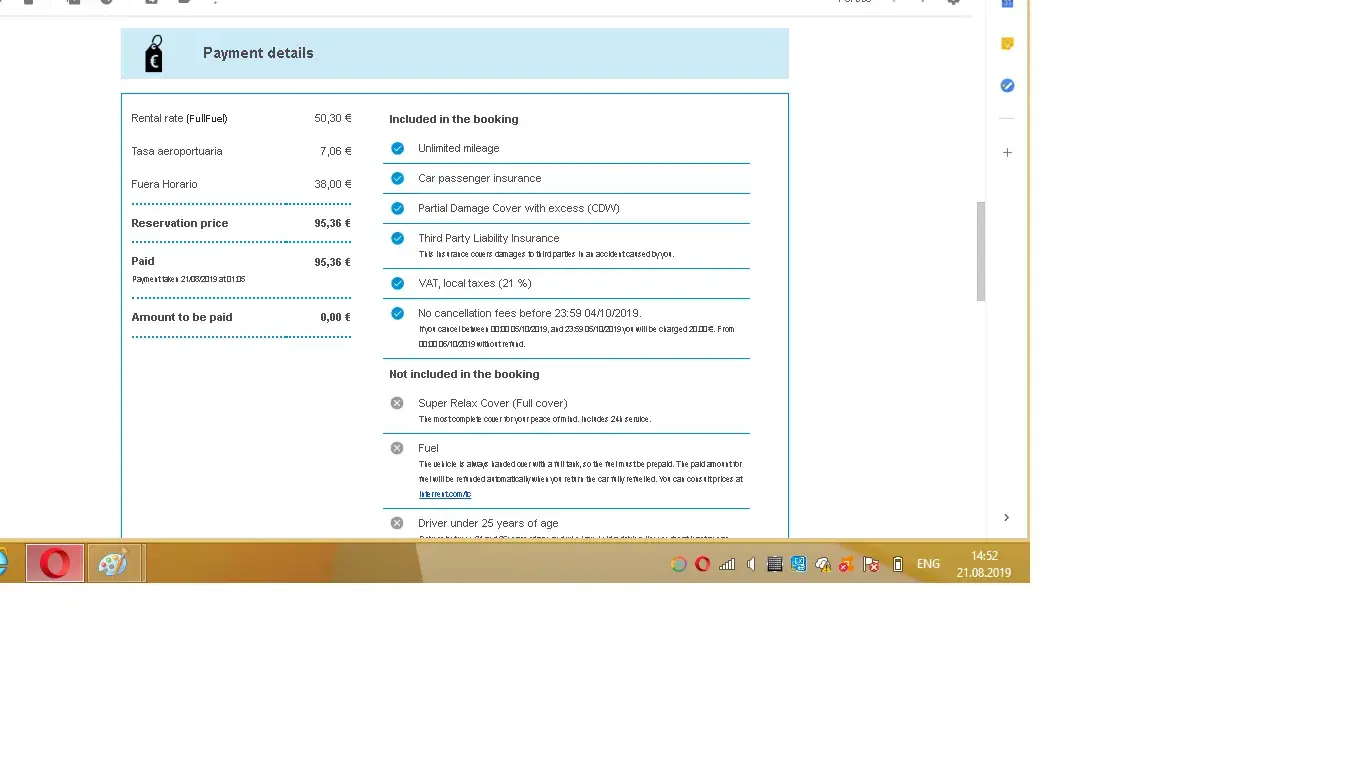Click the "0,00 €" amount to be paid

336,317
